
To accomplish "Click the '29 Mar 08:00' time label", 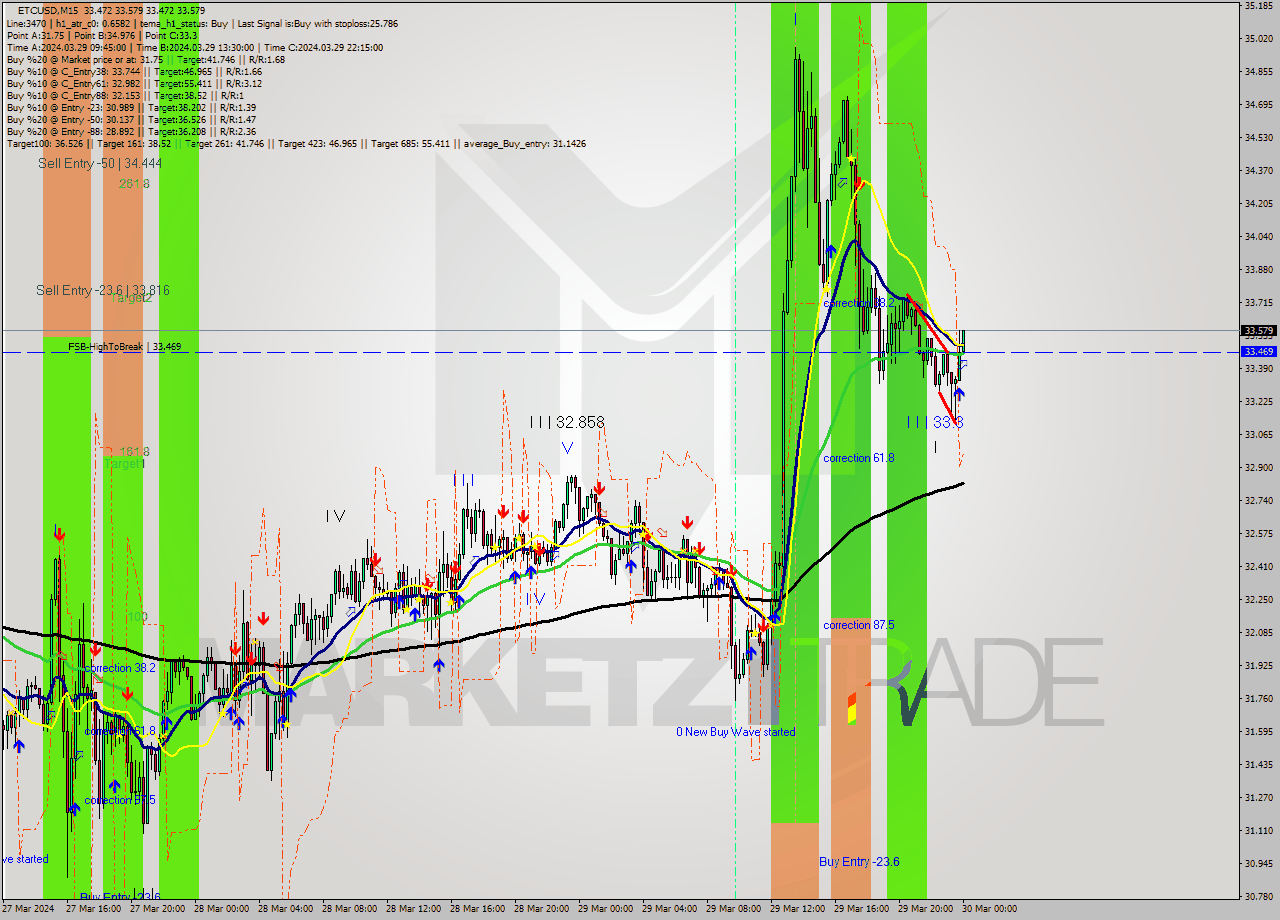I will point(733,909).
